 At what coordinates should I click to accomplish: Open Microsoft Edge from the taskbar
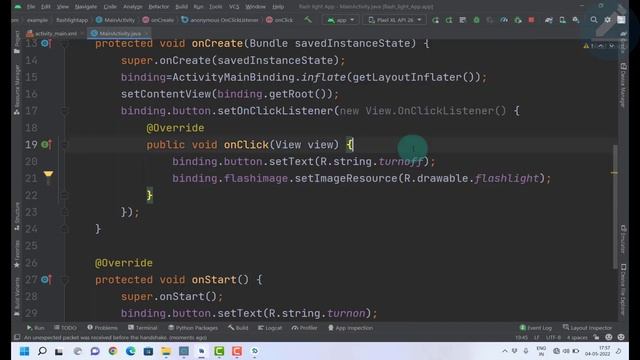[131, 351]
